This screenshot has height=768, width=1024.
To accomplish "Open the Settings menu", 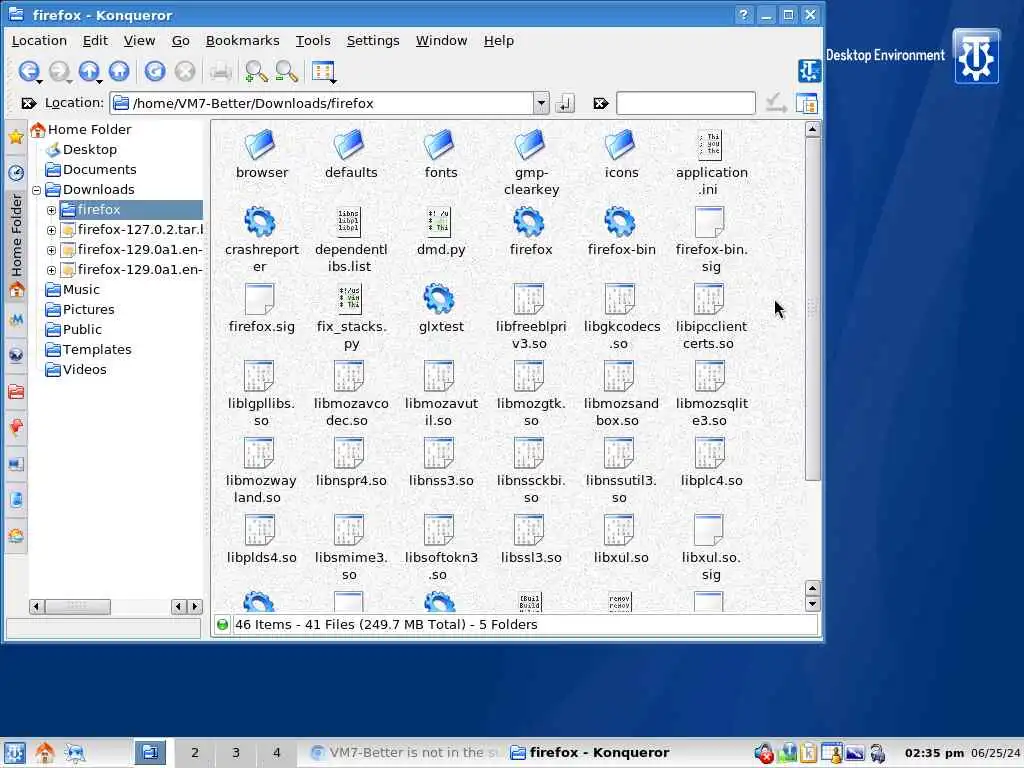I will point(373,40).
